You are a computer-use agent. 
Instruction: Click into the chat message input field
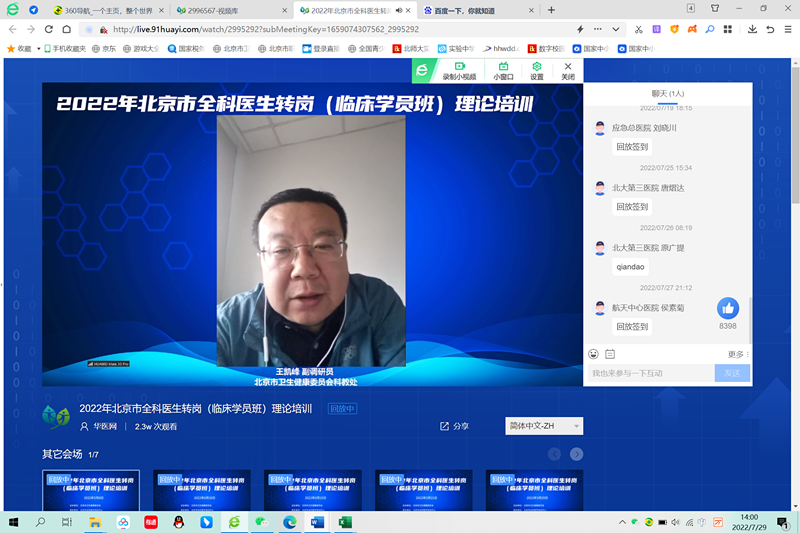click(x=651, y=373)
